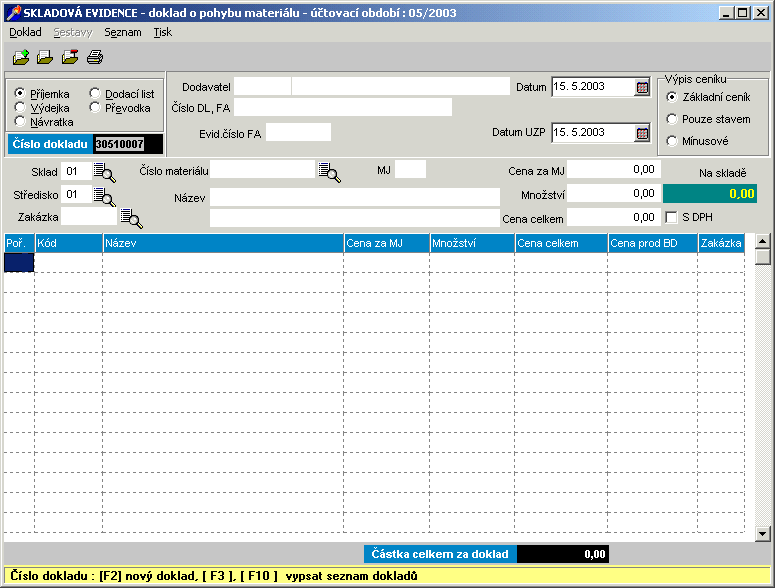Open calendar picker for Datum field
This screenshot has height=588, width=775.
tap(642, 87)
